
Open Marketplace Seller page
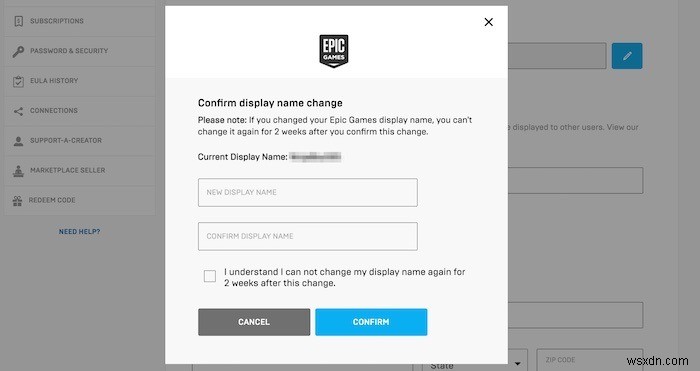80,171
